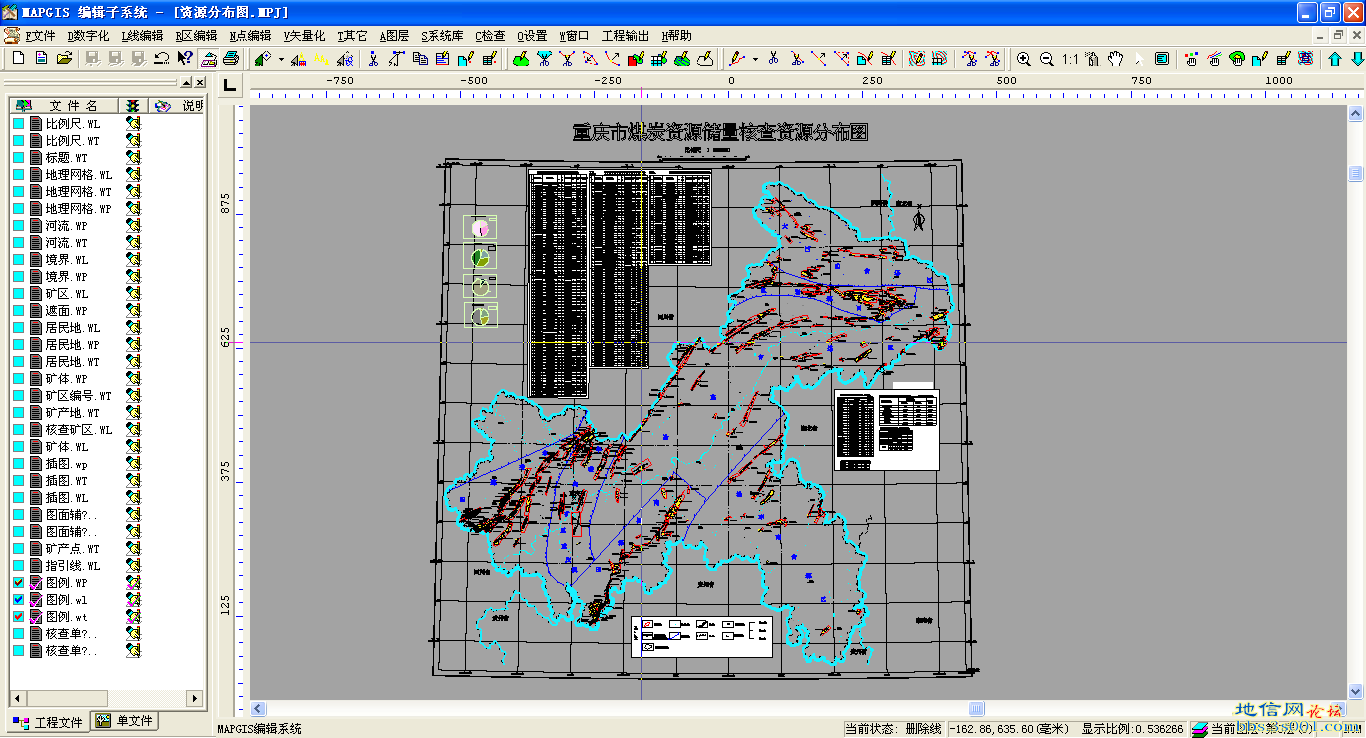Collapse the file panel with the up-arrow button
The height and width of the screenshot is (738, 1366).
click(187, 82)
